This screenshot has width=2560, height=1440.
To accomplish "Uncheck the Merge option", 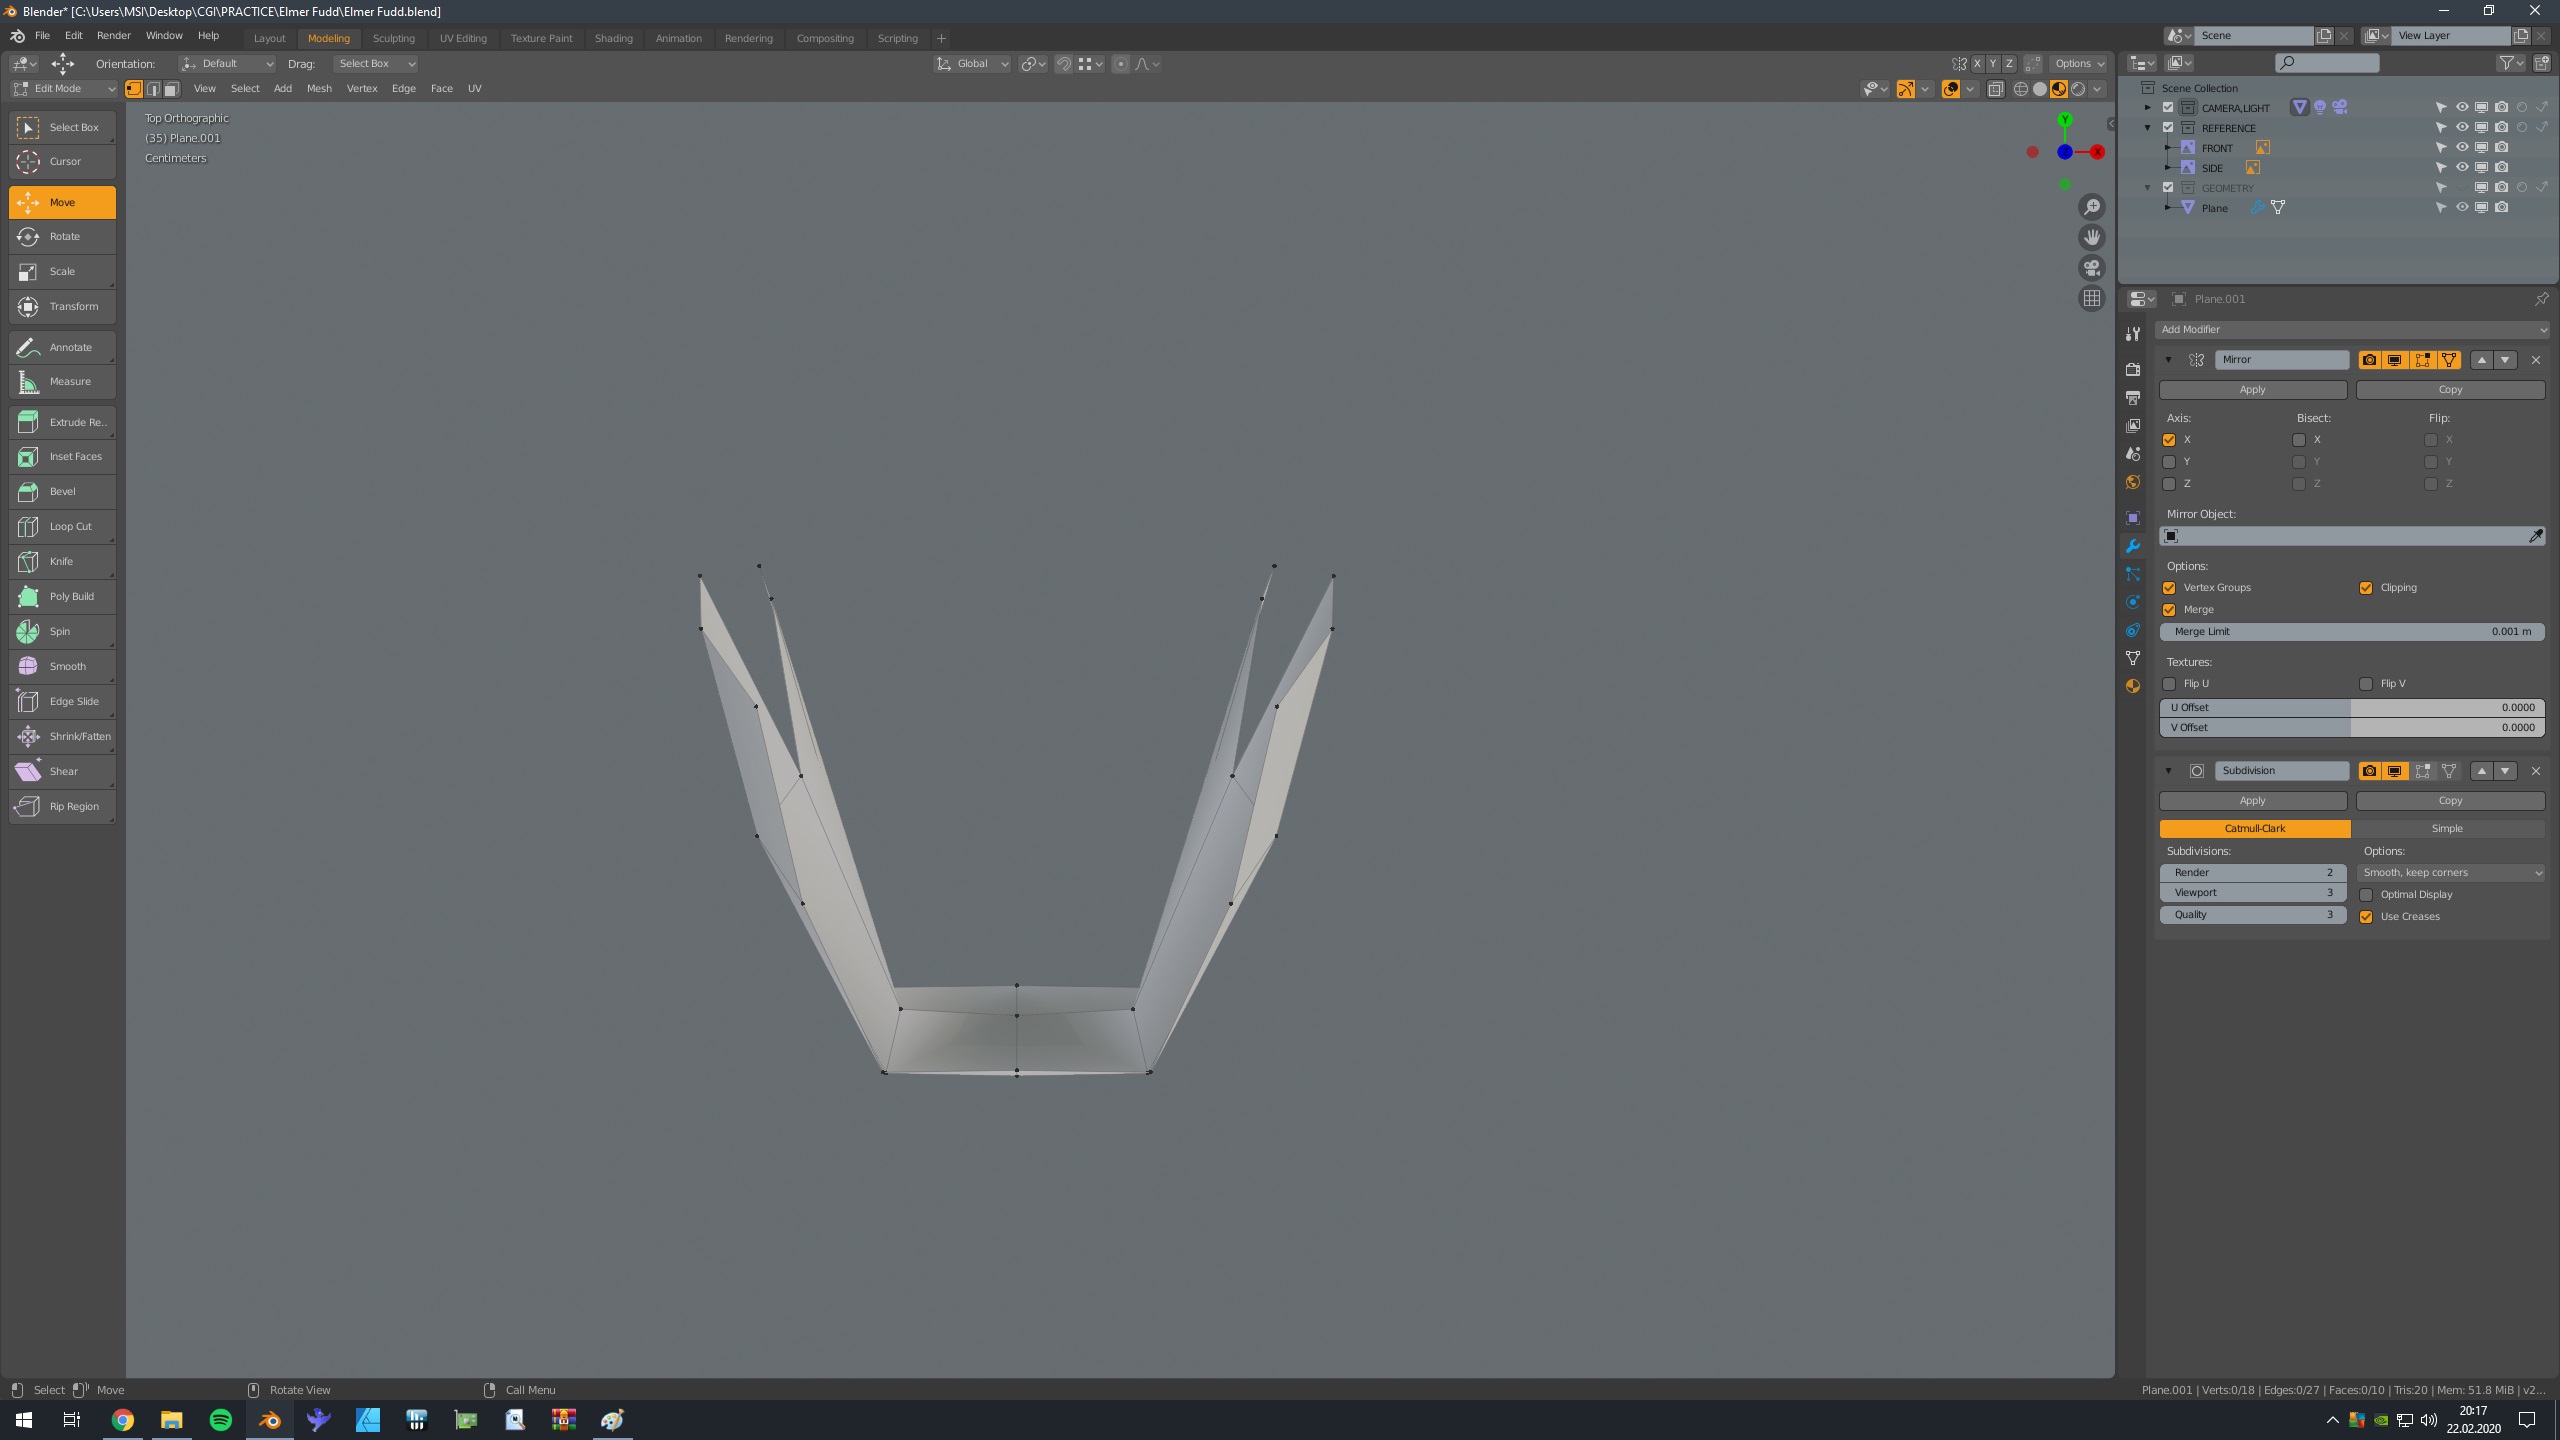I will coord(2169,610).
